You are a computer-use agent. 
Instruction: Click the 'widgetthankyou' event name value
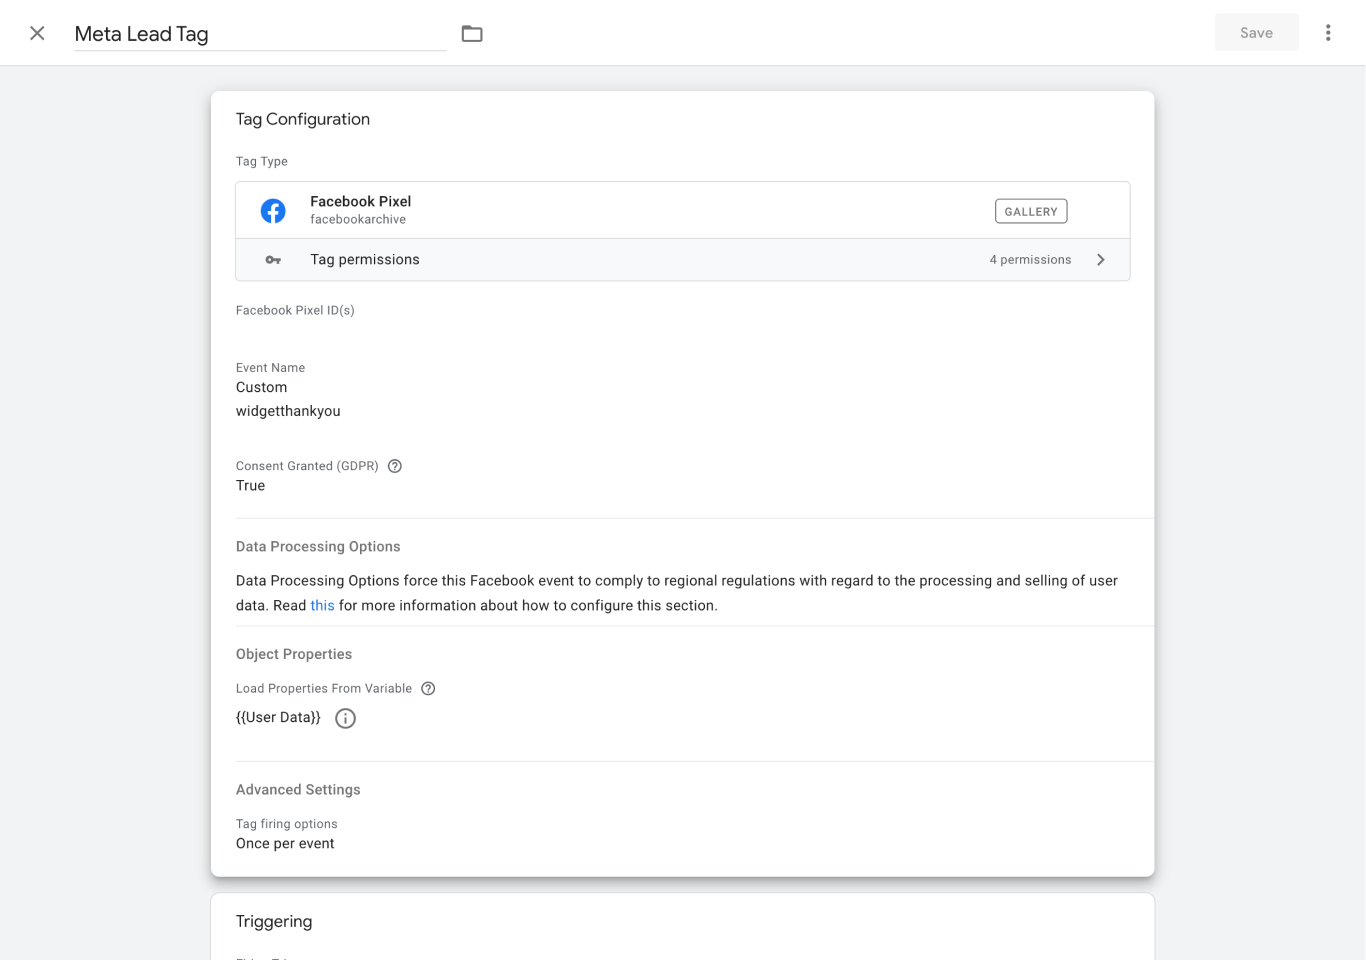tap(288, 411)
